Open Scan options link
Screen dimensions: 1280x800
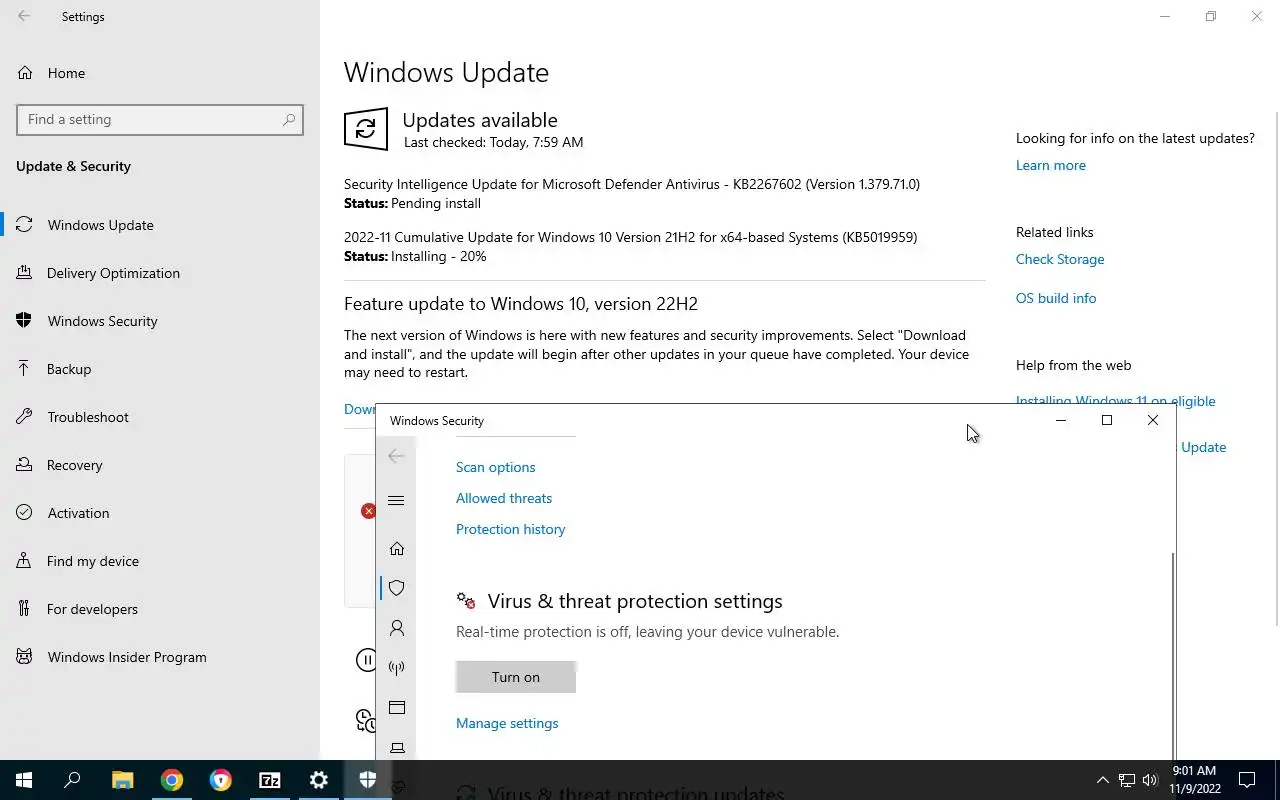[496, 467]
